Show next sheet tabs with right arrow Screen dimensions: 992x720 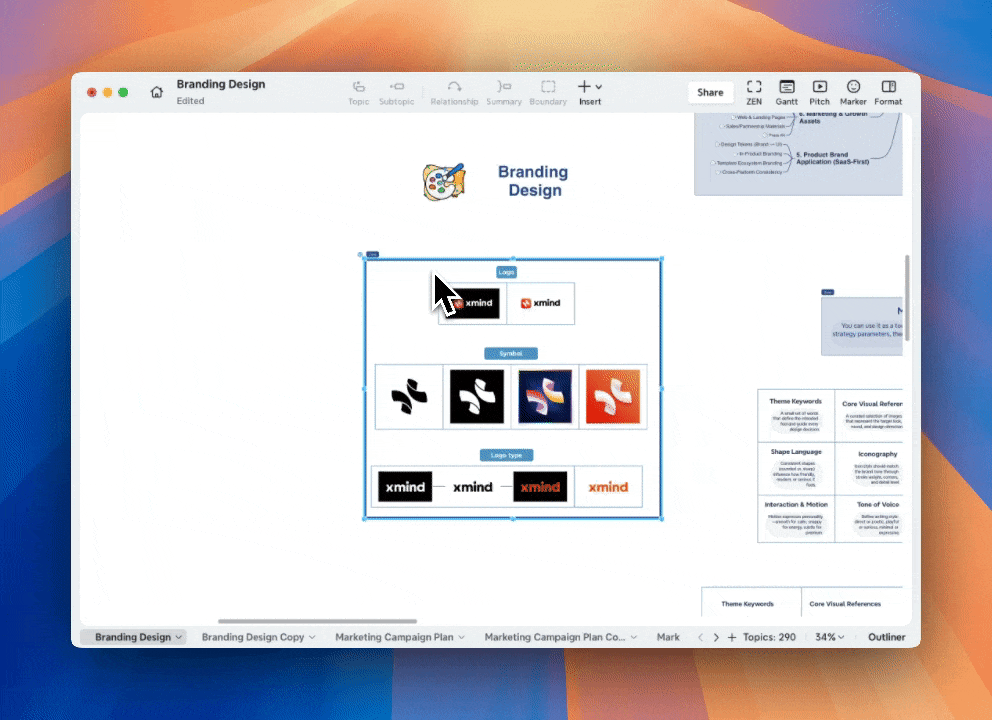716,637
